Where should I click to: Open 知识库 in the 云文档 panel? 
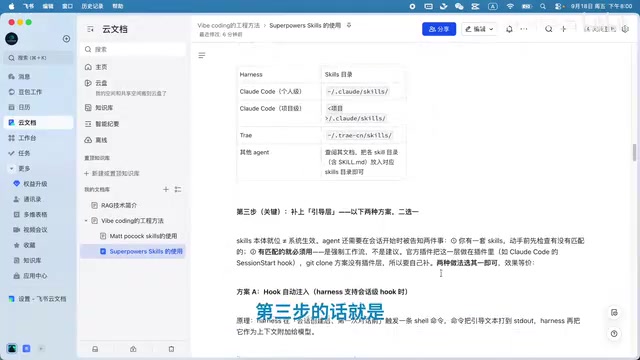tap(99, 108)
